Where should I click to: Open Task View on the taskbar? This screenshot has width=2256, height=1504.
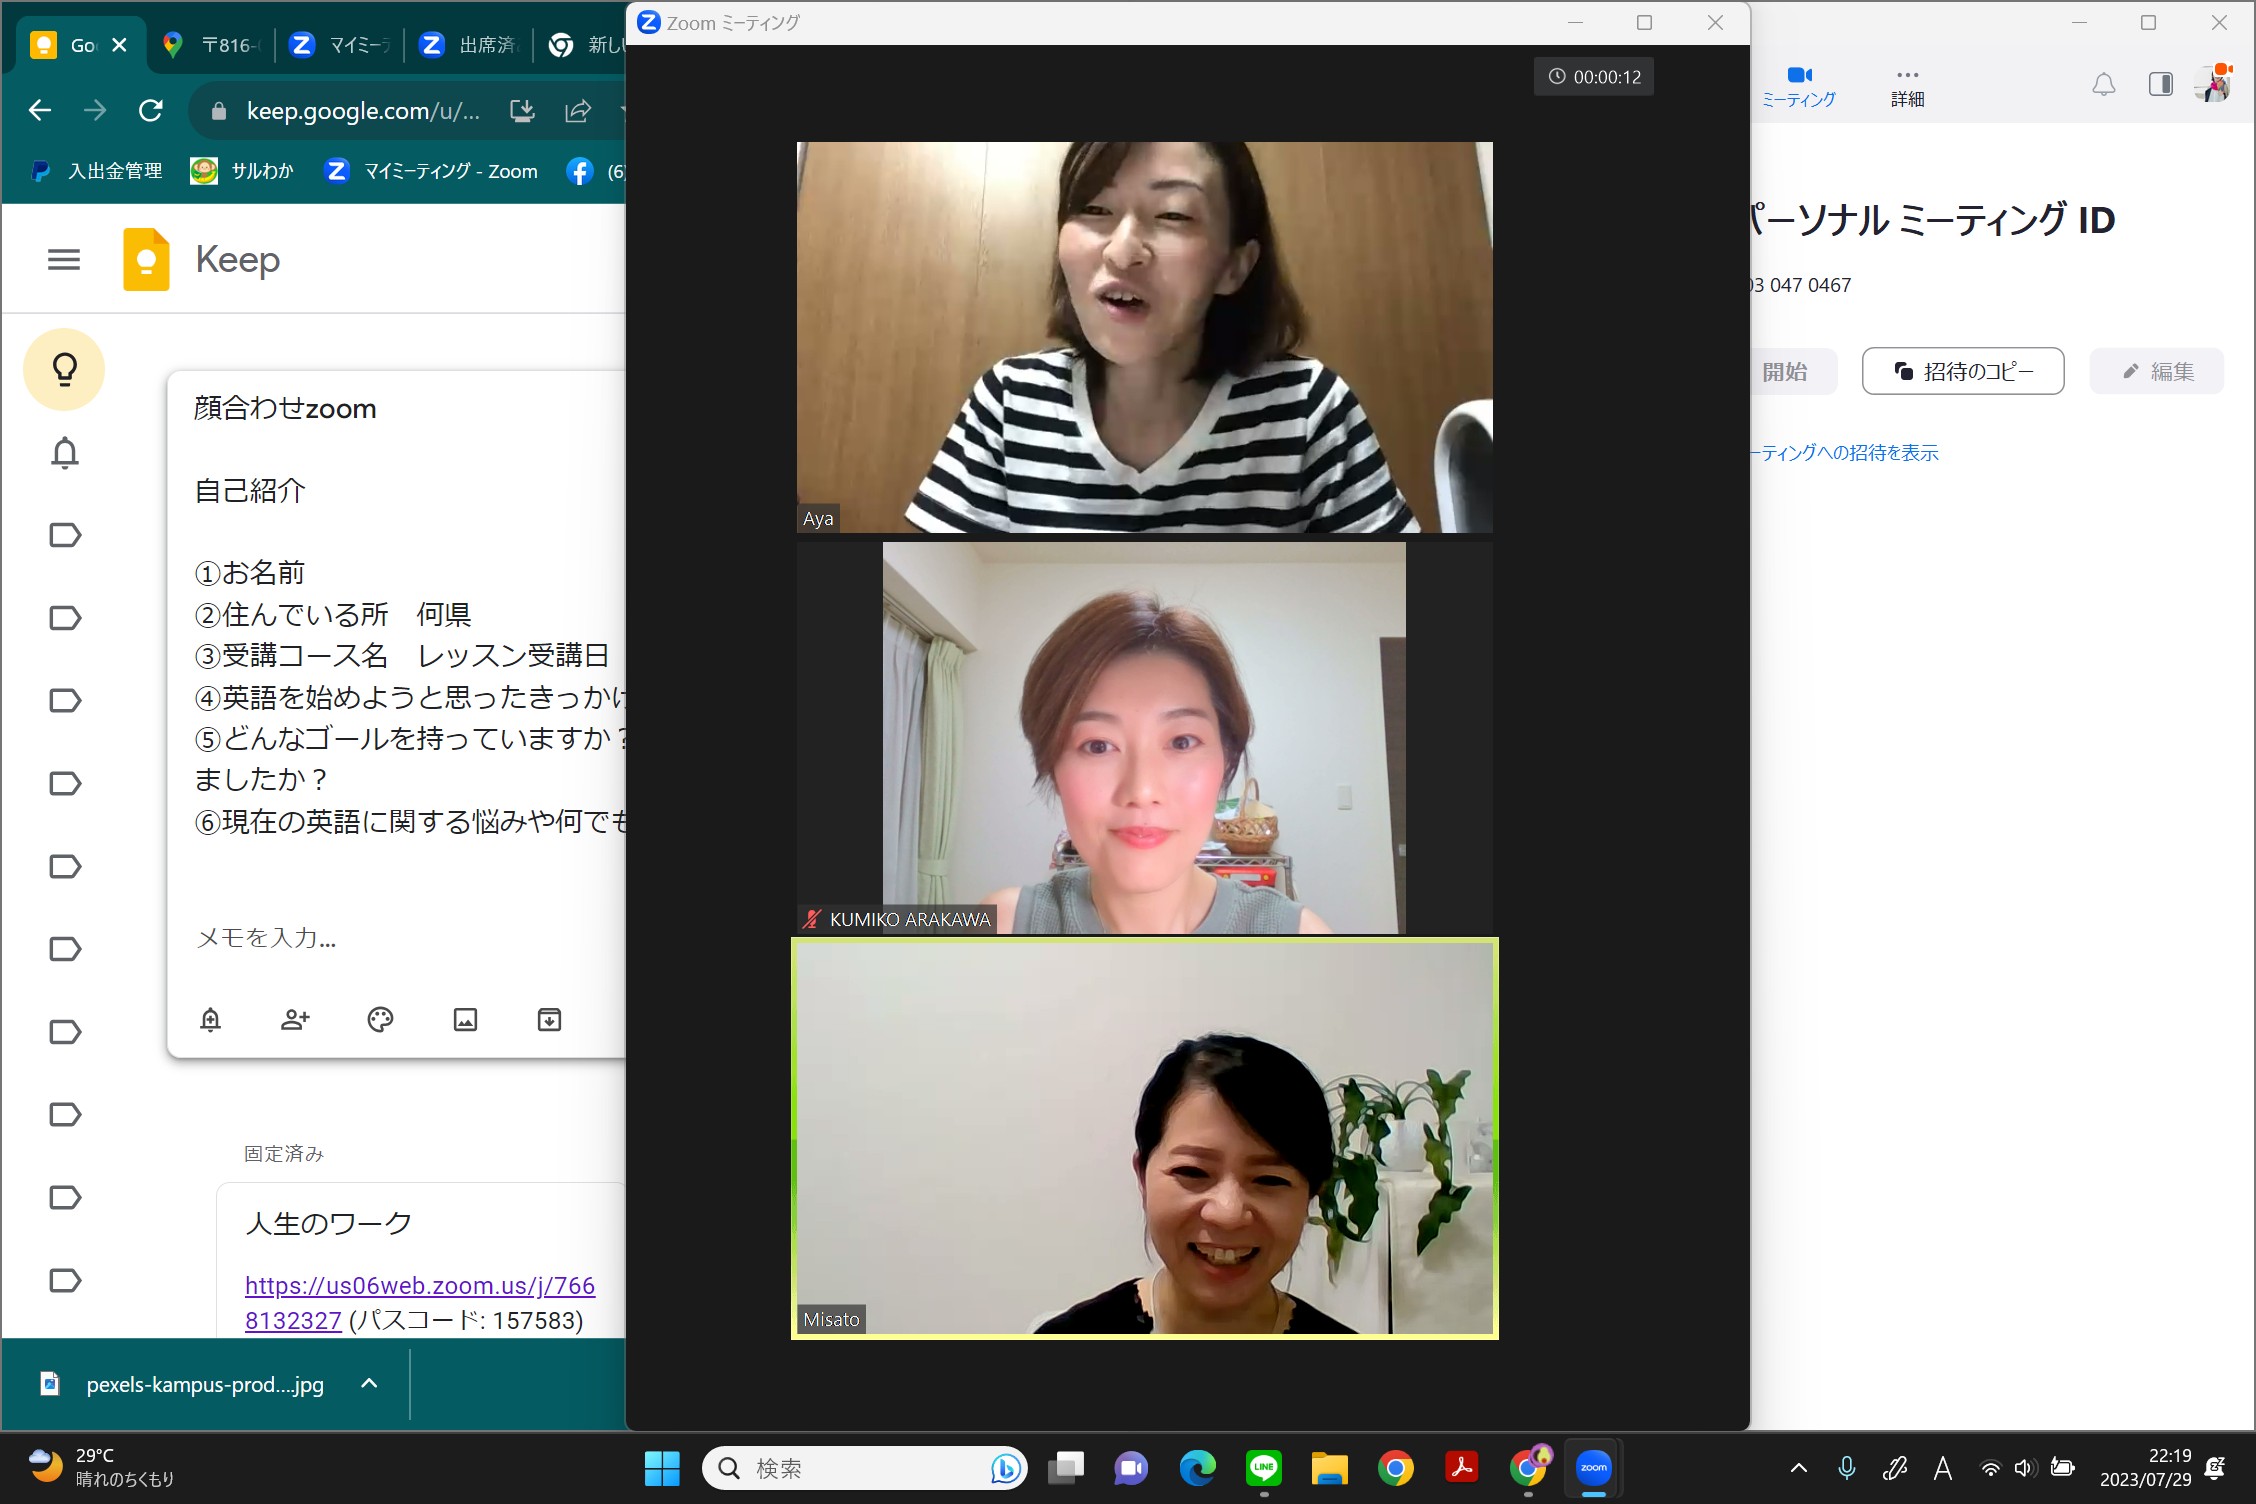[1066, 1468]
